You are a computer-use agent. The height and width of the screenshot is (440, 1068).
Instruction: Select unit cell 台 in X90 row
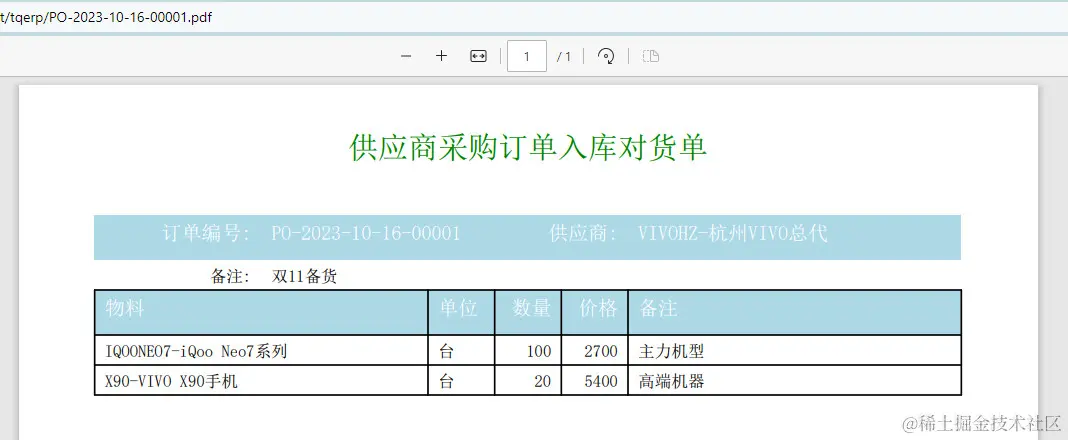(x=461, y=381)
